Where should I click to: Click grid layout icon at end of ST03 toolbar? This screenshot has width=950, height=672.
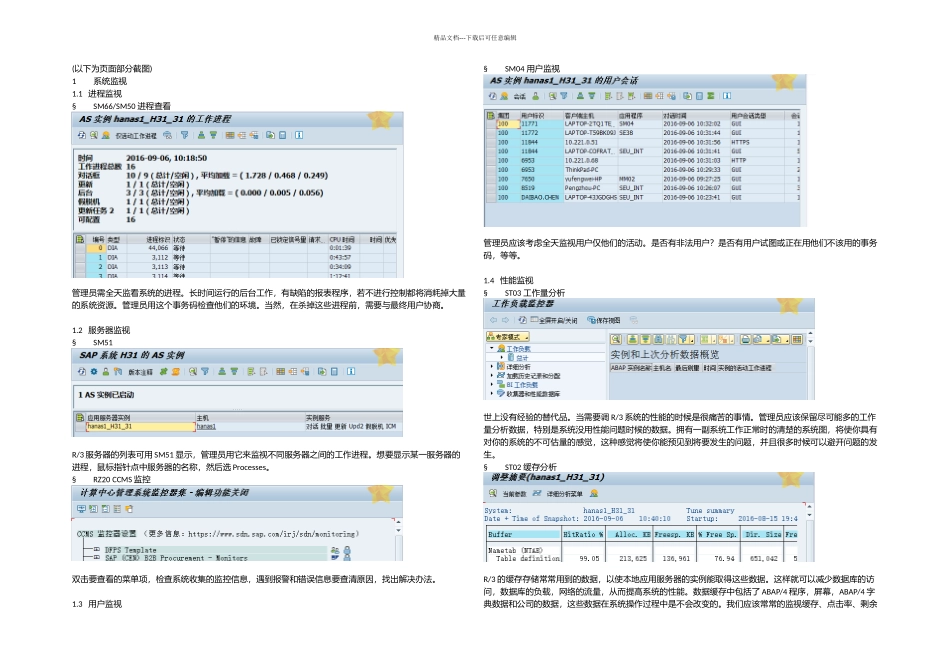coord(797,339)
